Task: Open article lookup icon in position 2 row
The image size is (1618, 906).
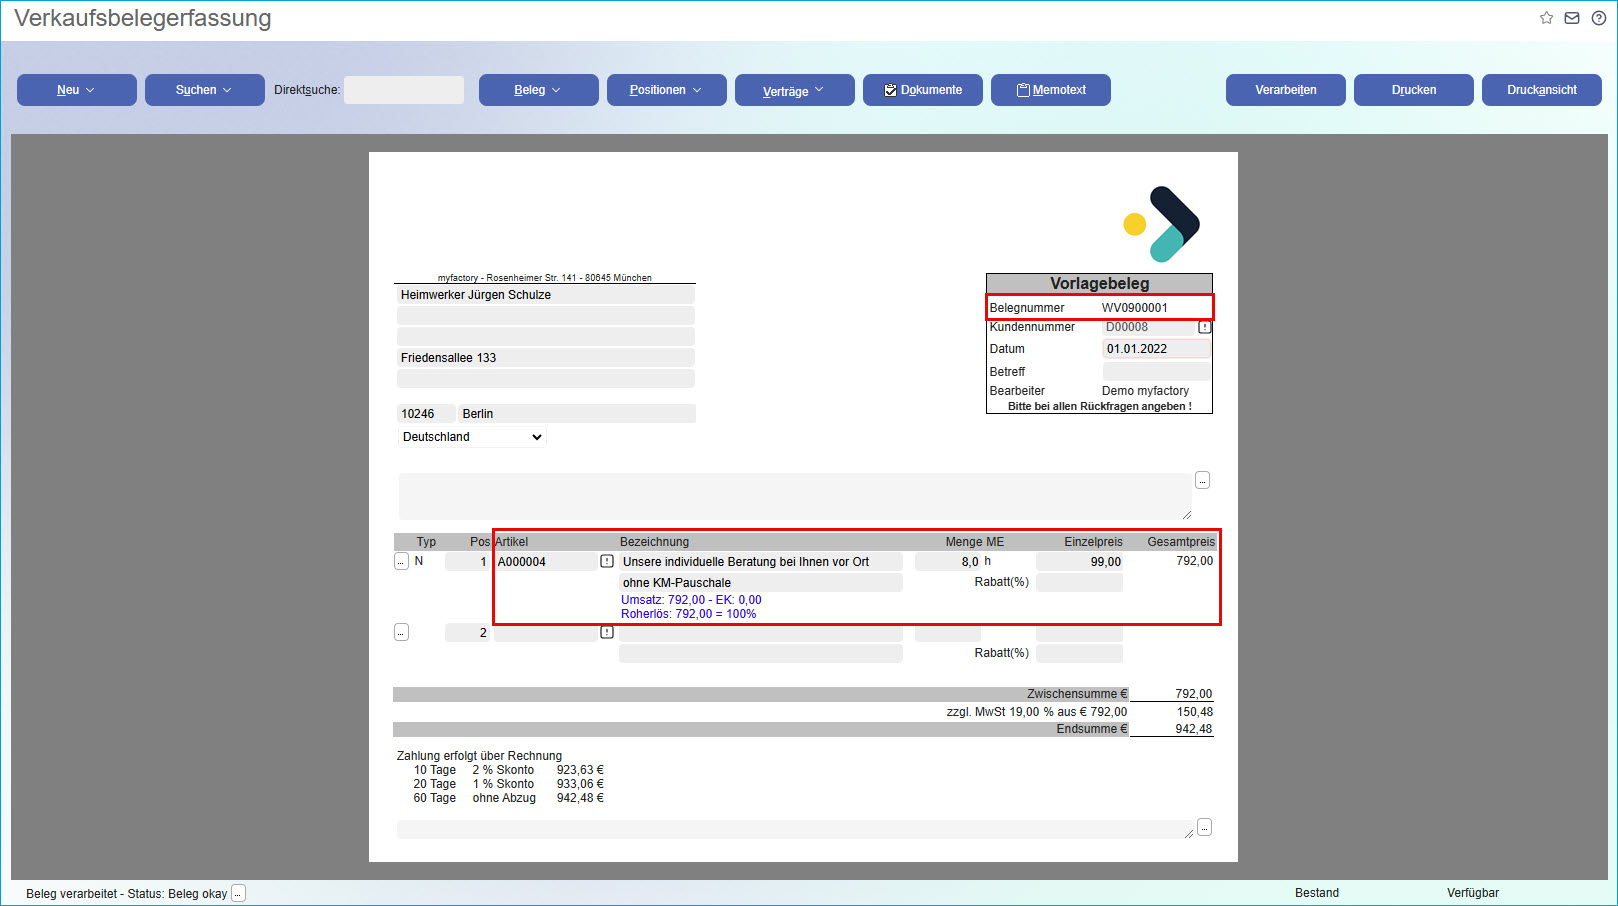Action: click(607, 632)
